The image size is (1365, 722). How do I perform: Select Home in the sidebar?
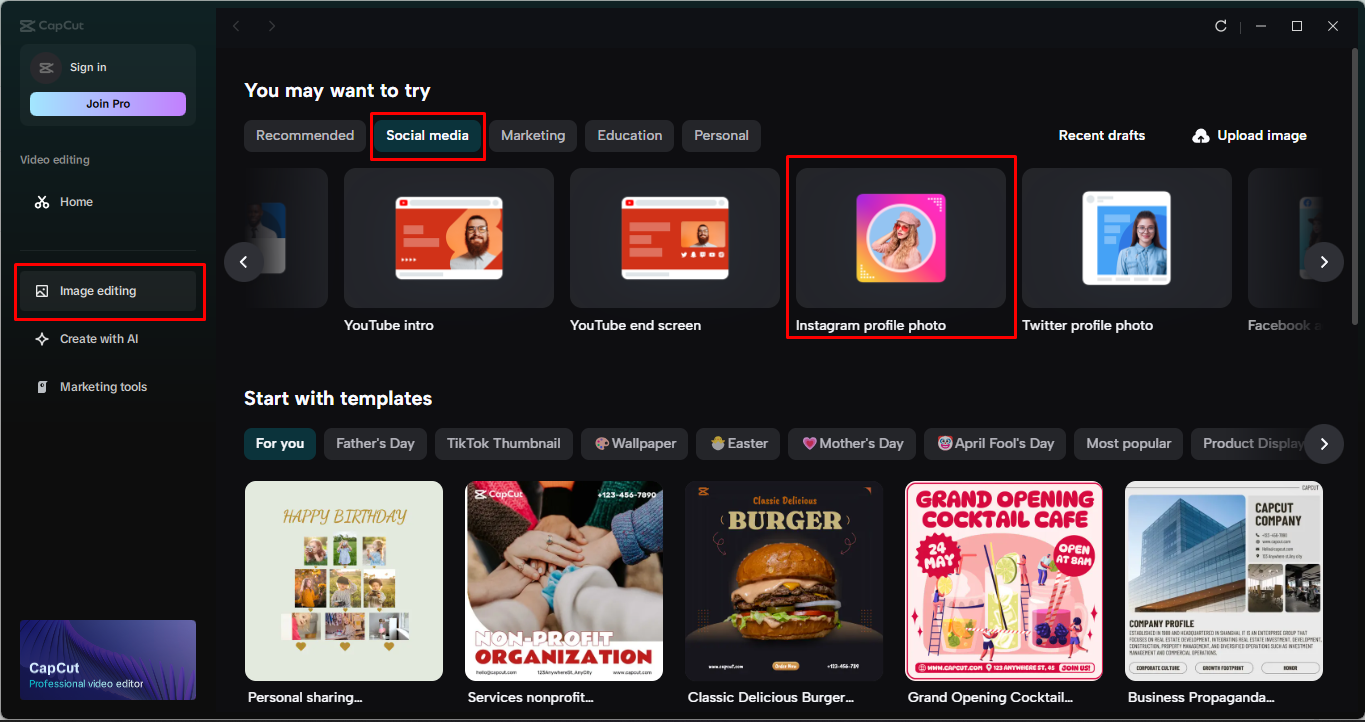pos(77,201)
